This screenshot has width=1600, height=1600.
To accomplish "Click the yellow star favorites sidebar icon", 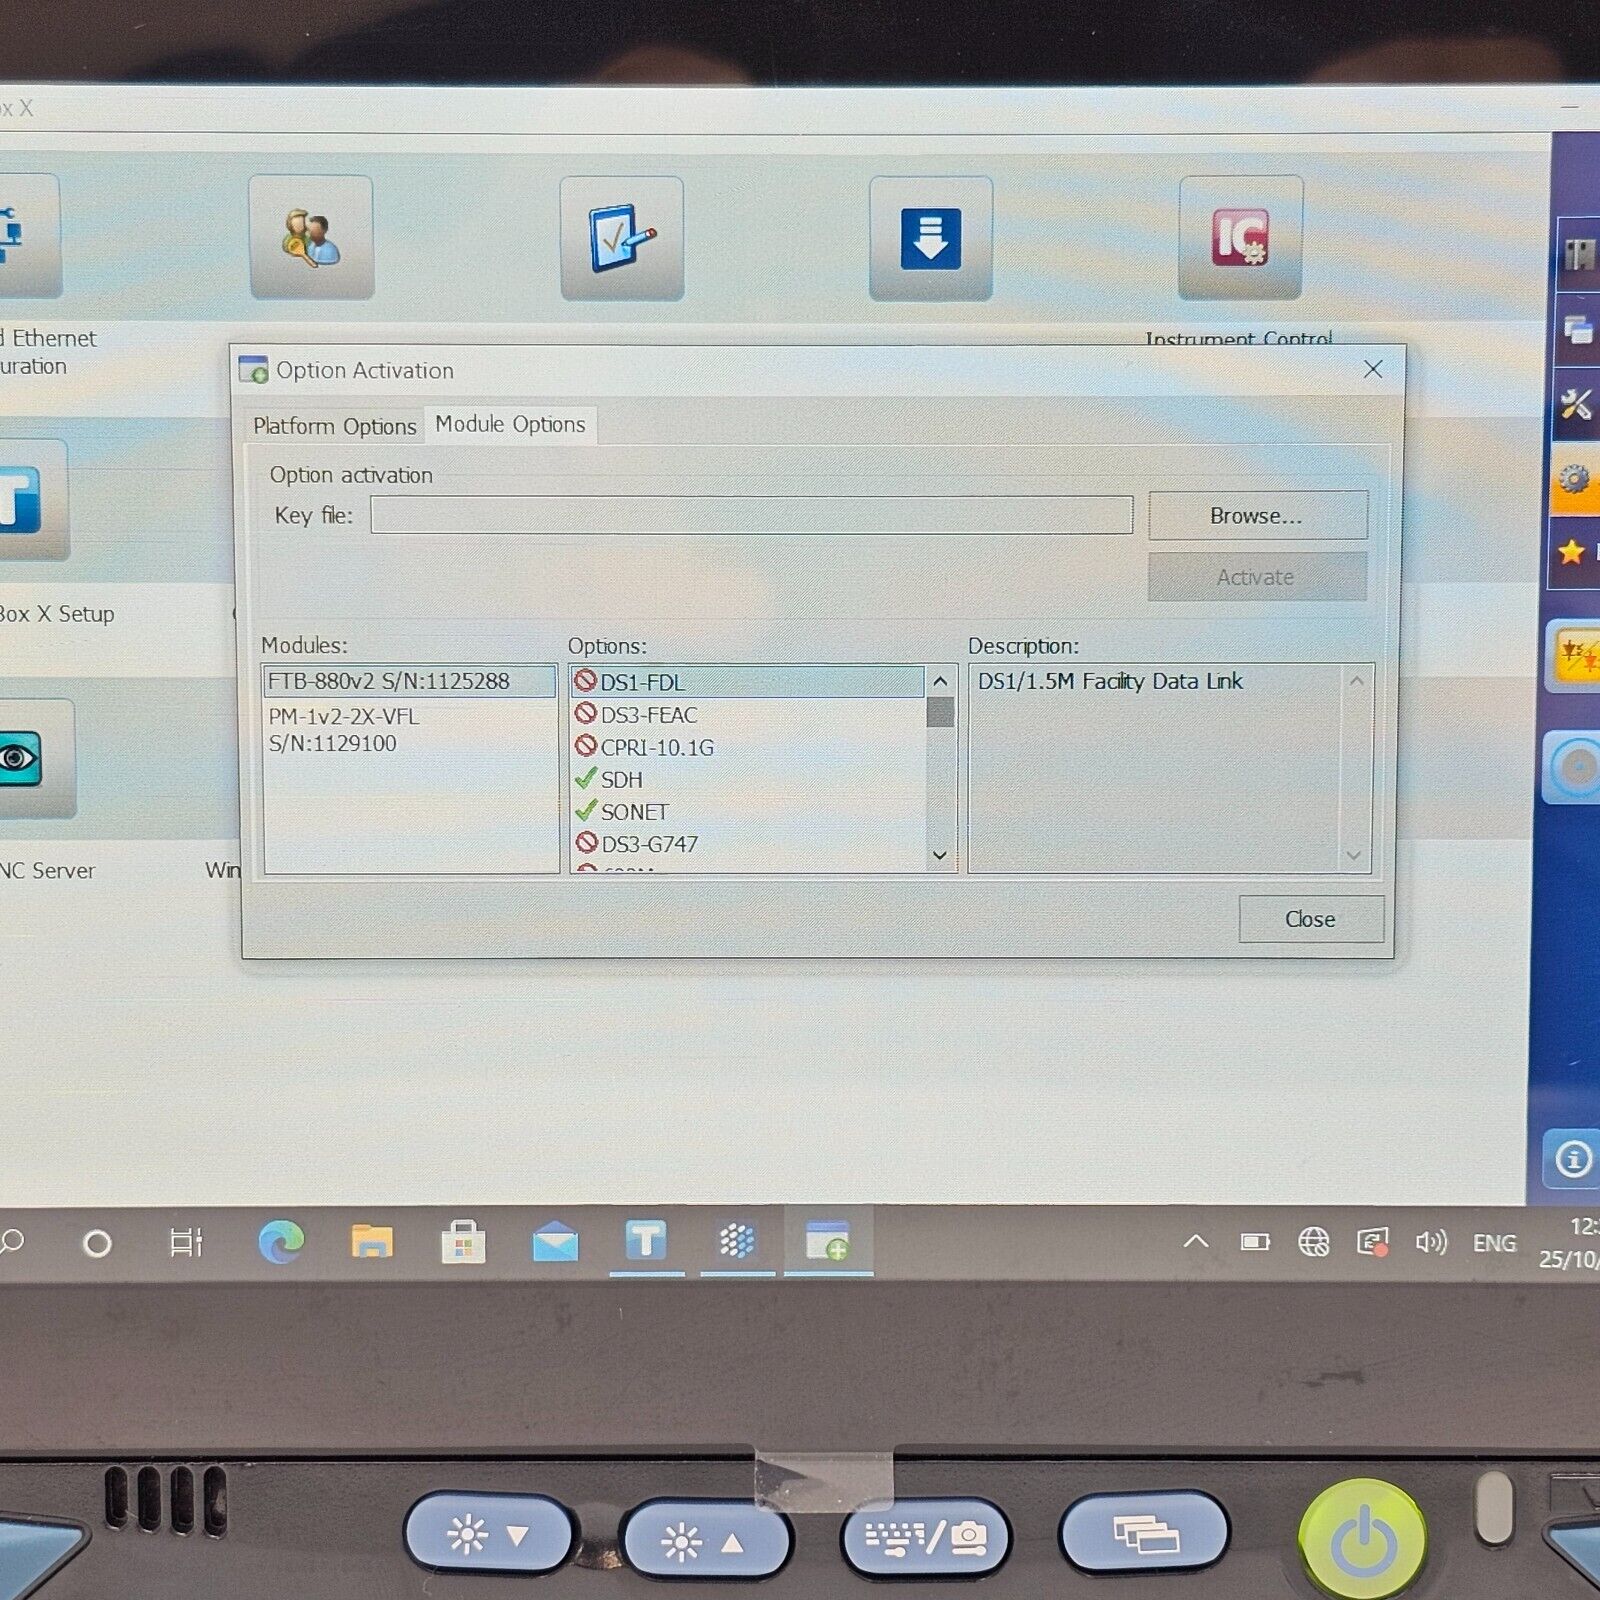I will click(1574, 551).
